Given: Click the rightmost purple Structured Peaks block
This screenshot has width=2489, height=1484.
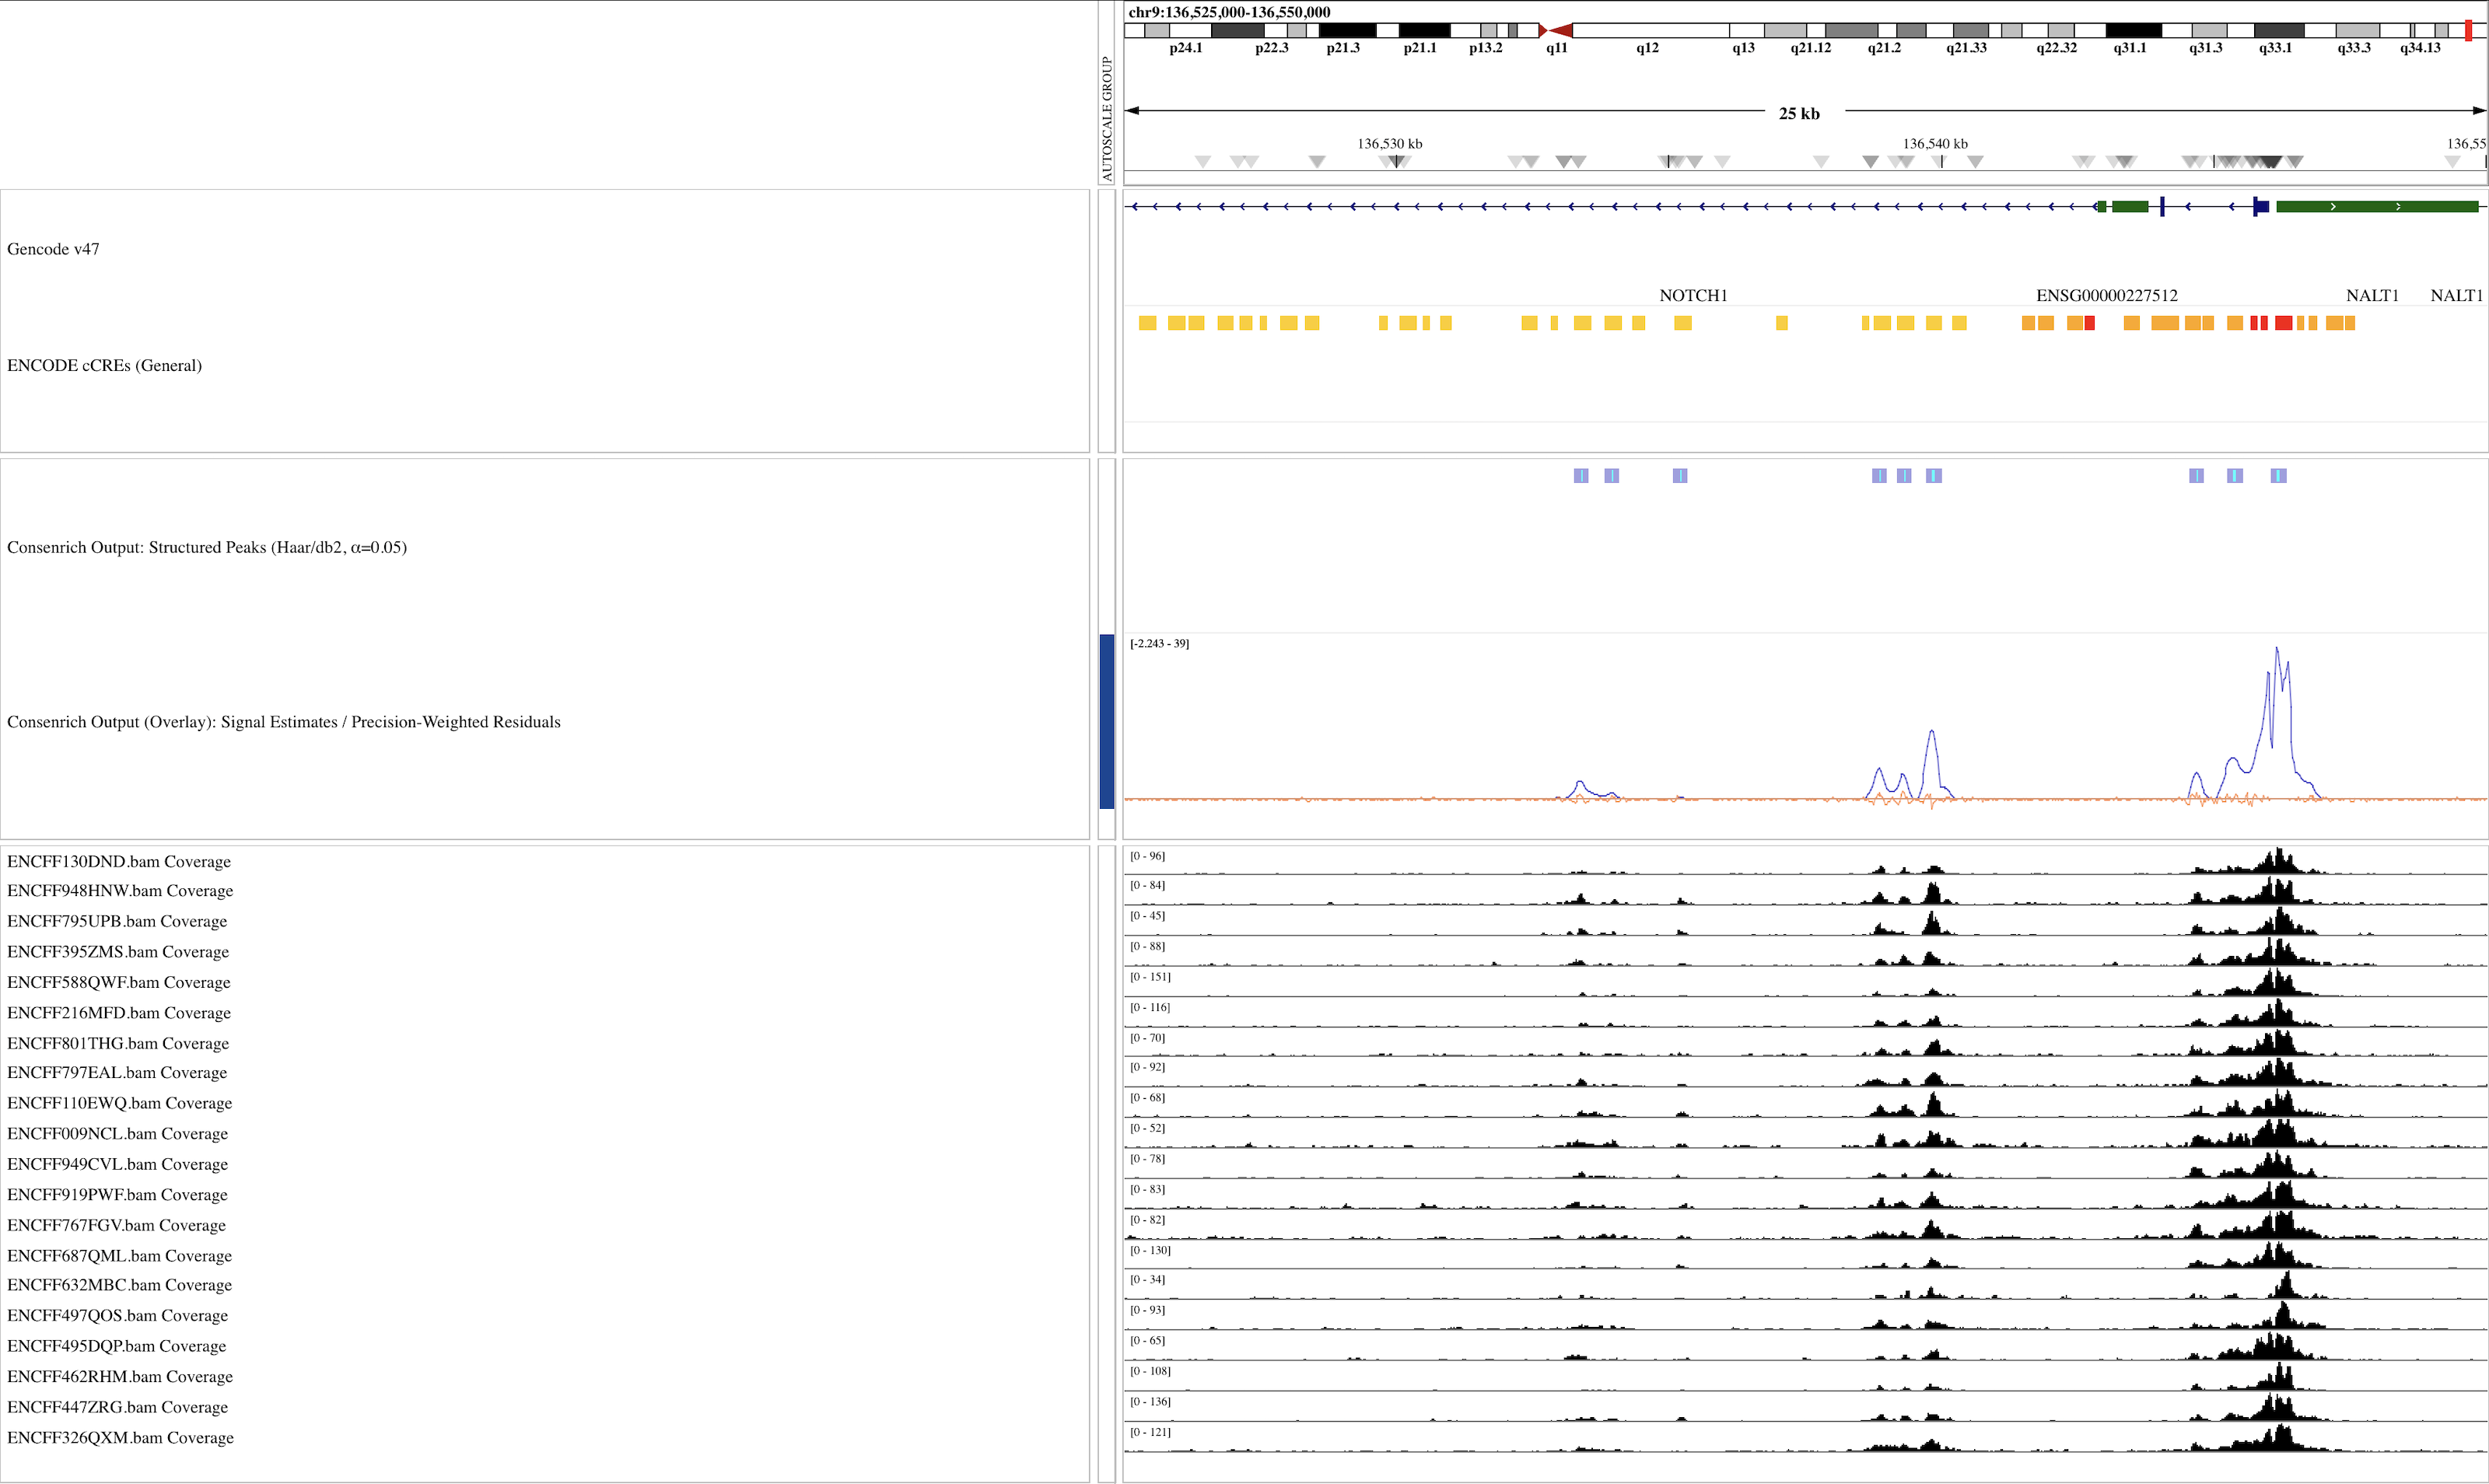Looking at the screenshot, I should point(2278,475).
